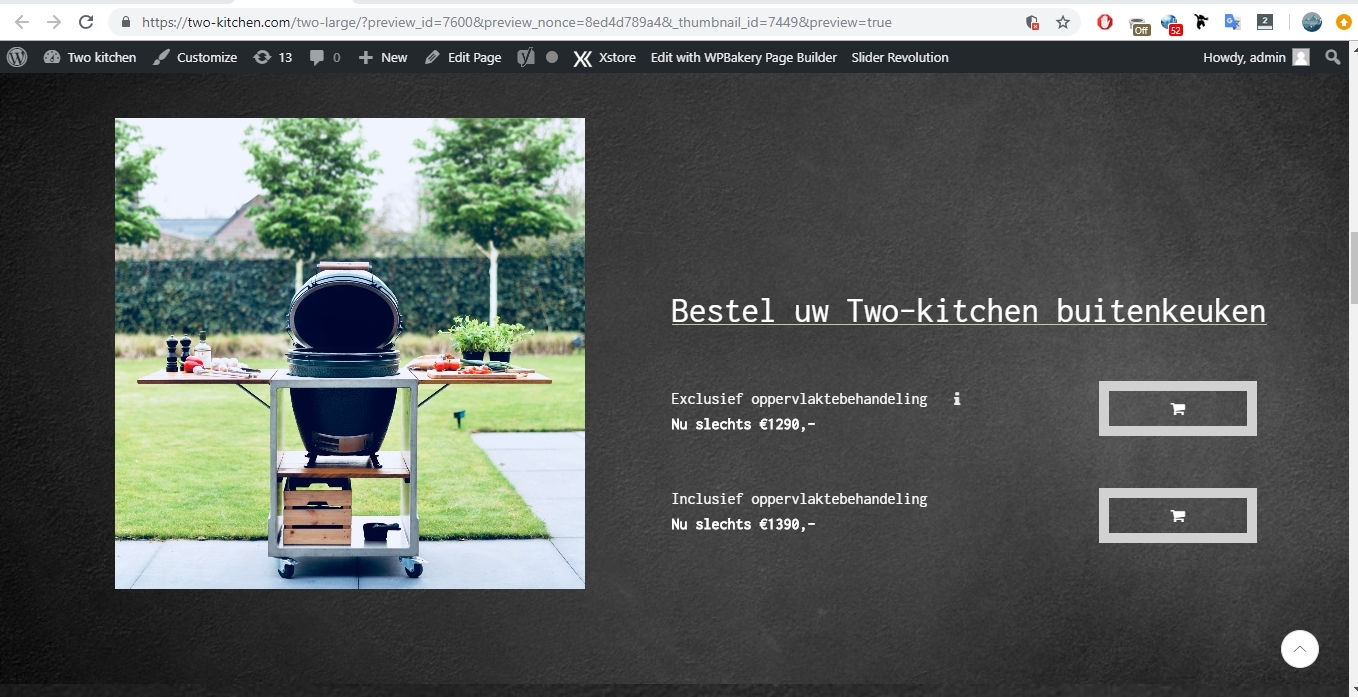Add Exclusief oppervlaktebehandeling option to cart
The height and width of the screenshot is (697, 1358).
tap(1178, 408)
